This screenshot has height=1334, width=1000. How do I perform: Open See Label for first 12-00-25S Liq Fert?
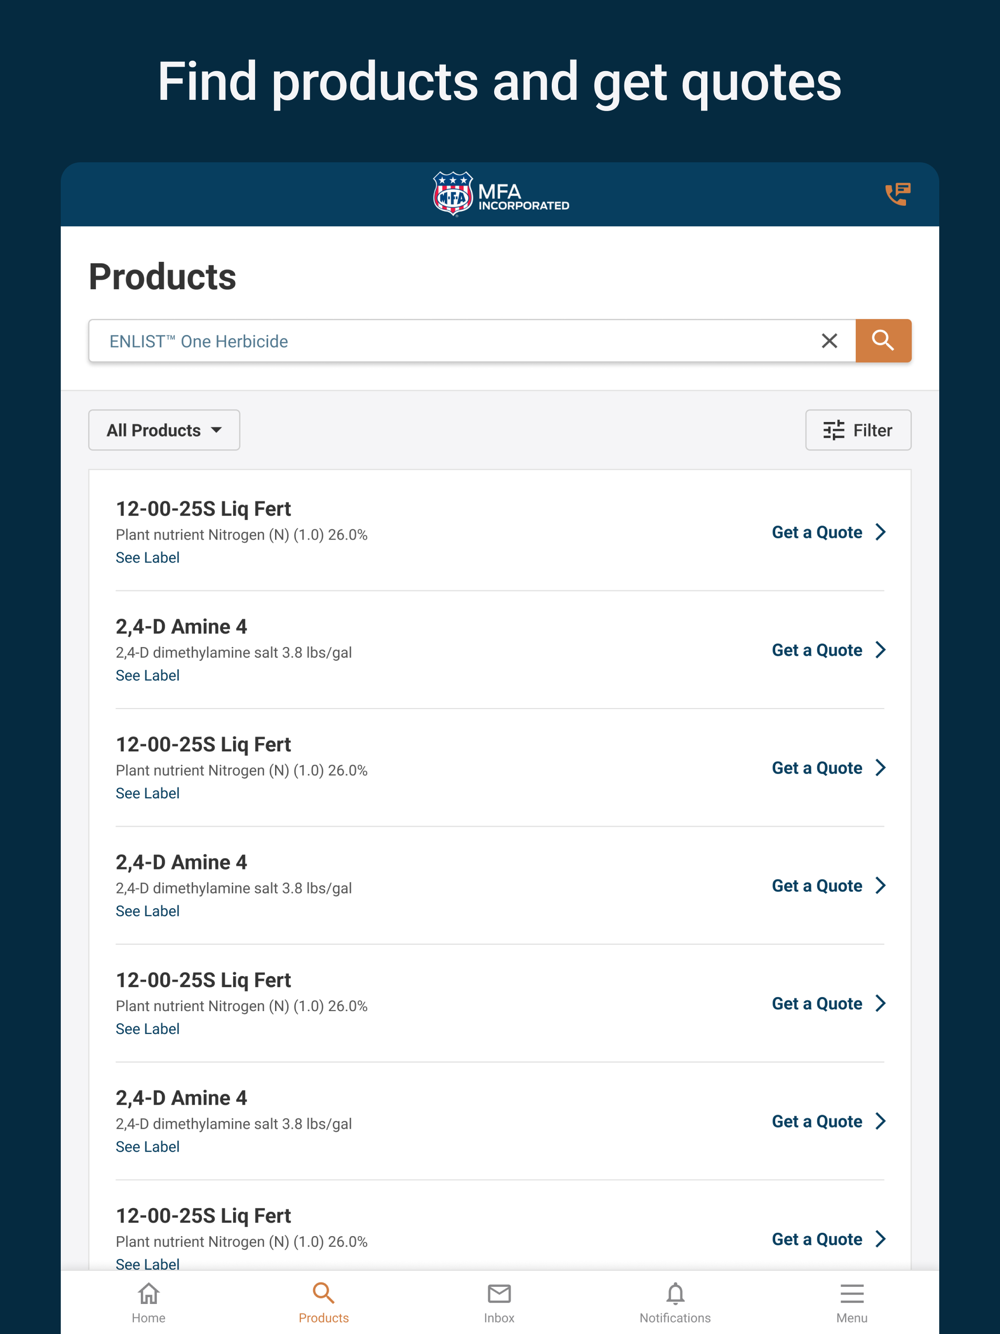click(x=148, y=558)
